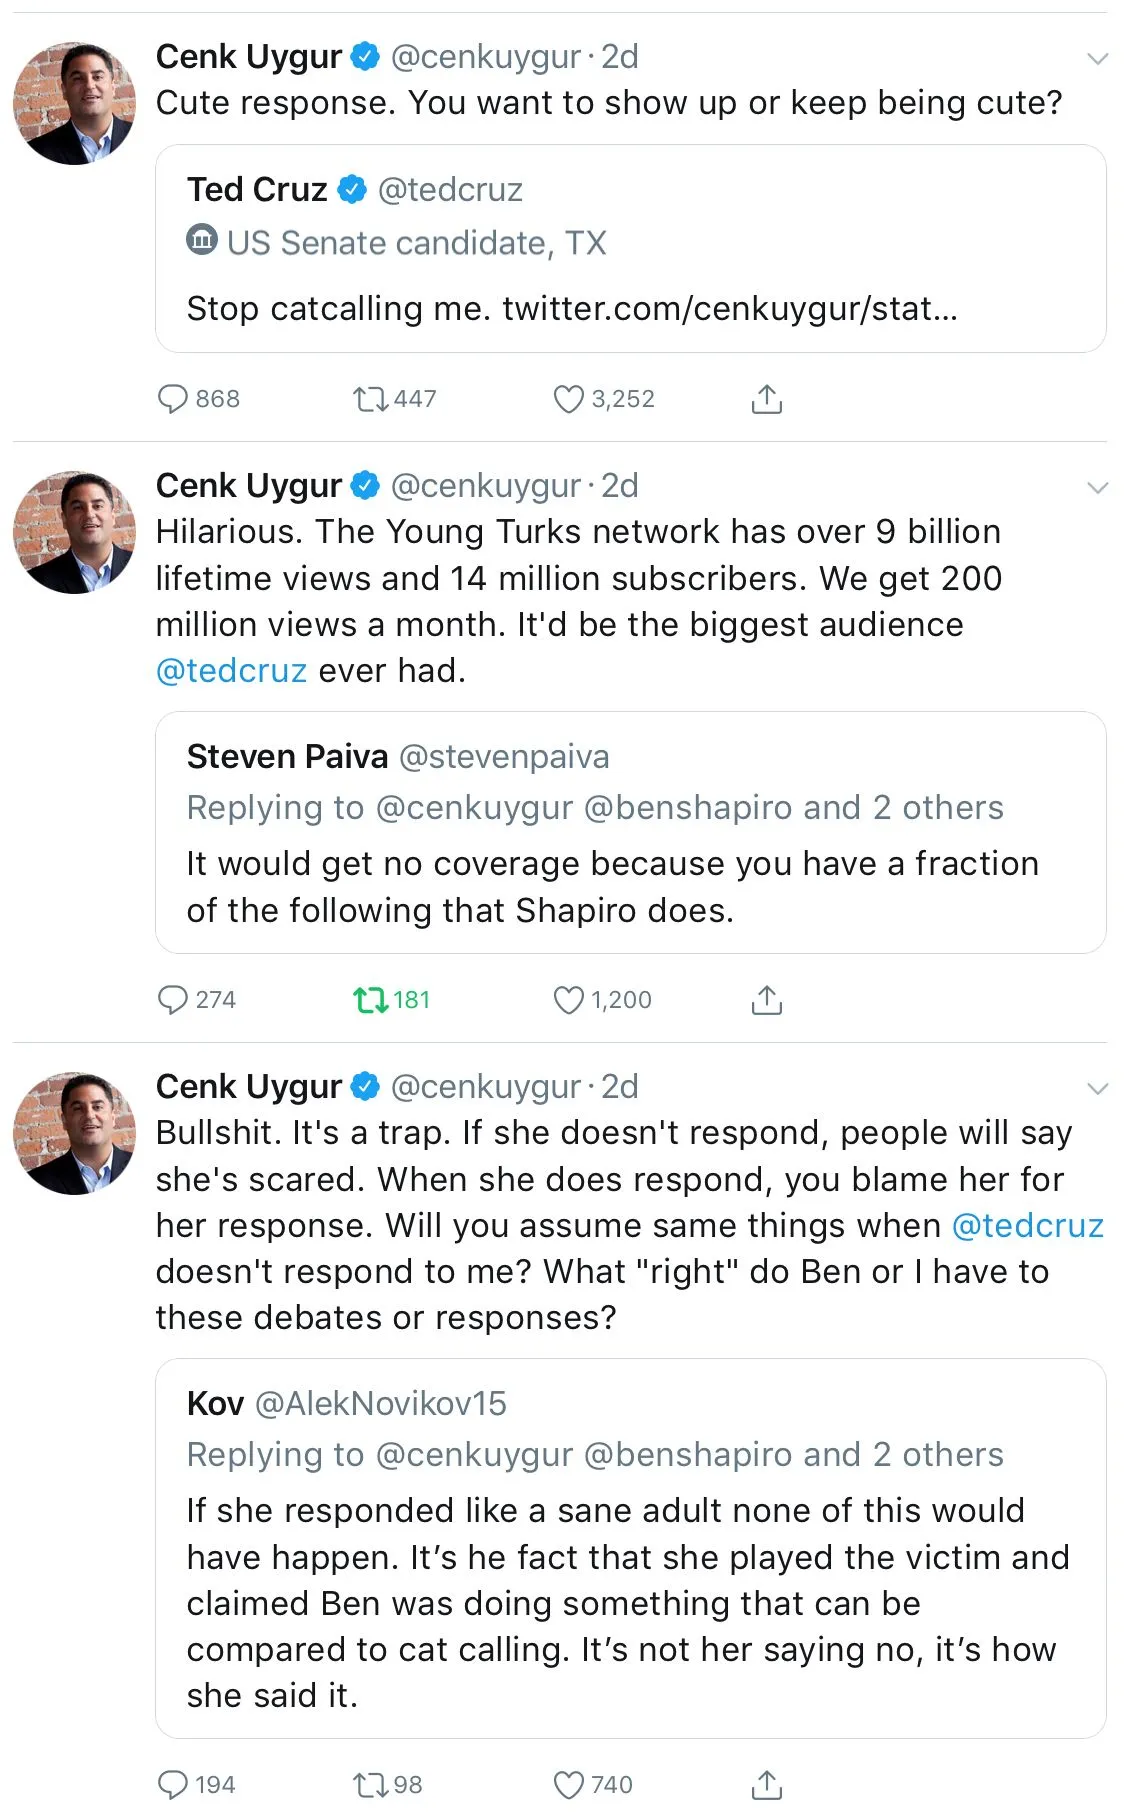Share the 'It's a trap' tweet
1129x1813 pixels.
coord(766,1784)
